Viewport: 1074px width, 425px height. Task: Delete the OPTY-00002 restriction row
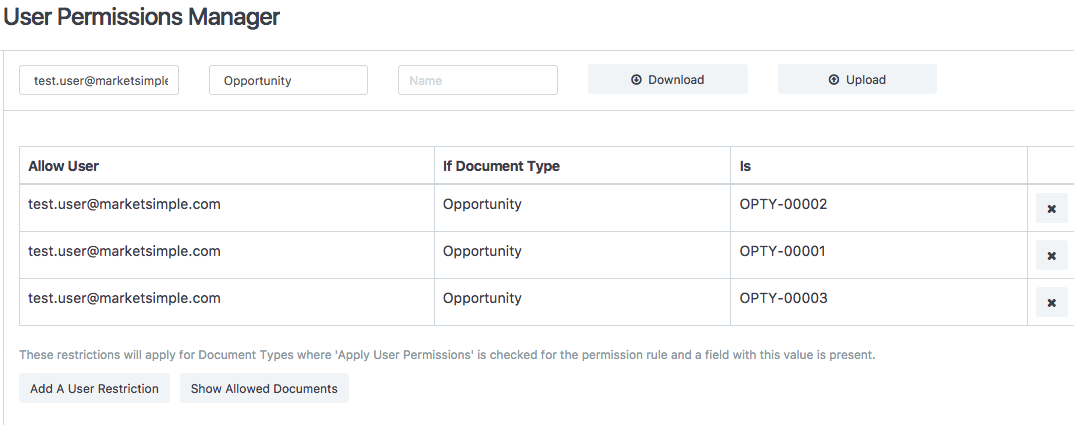pyautogui.click(x=1051, y=208)
